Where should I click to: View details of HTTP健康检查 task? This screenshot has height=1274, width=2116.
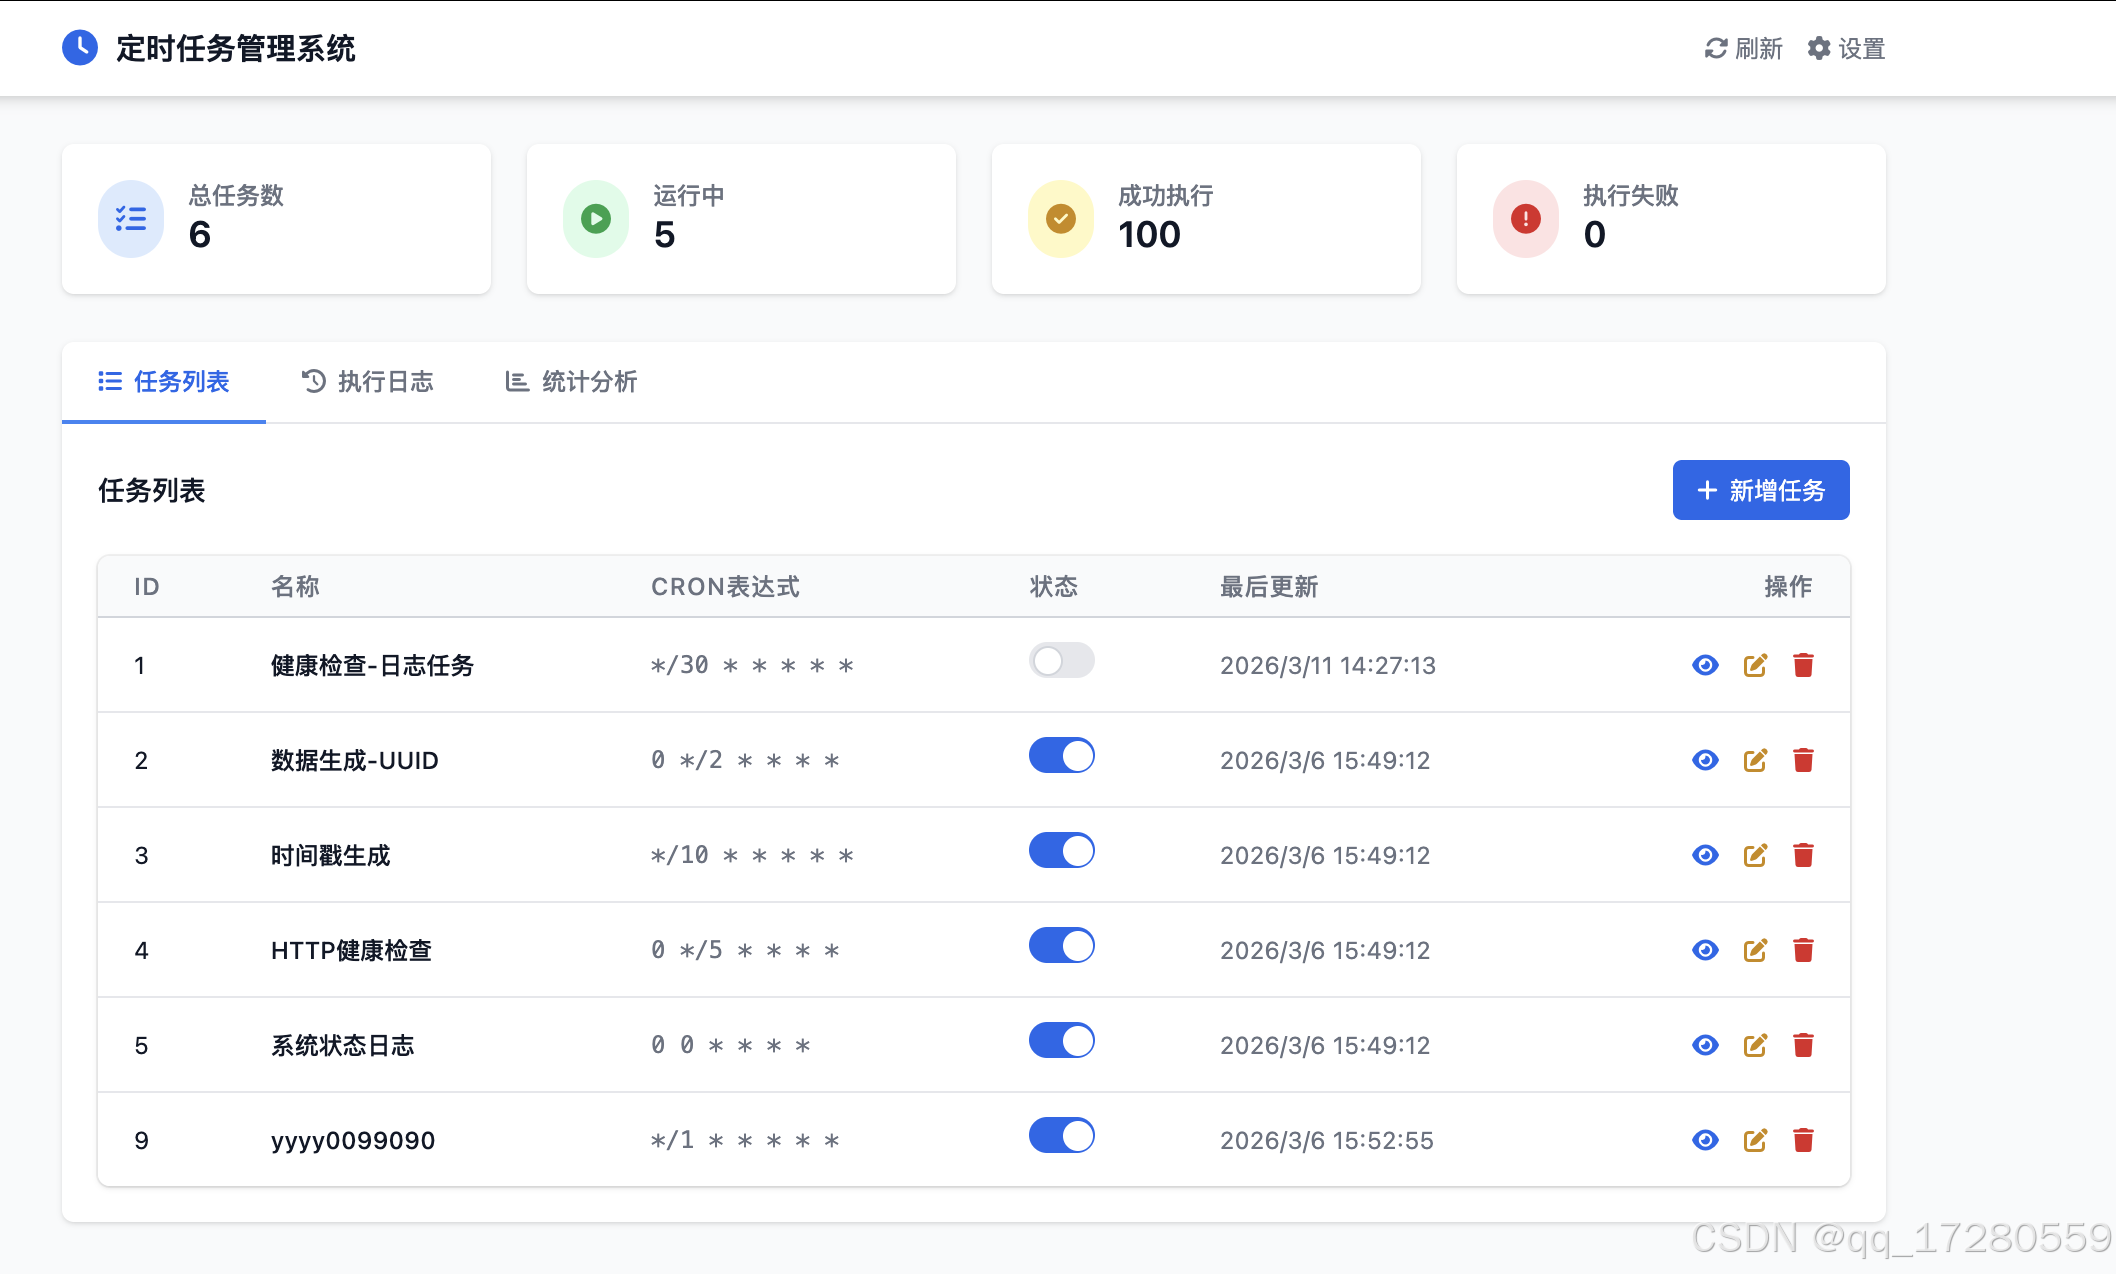[1705, 950]
